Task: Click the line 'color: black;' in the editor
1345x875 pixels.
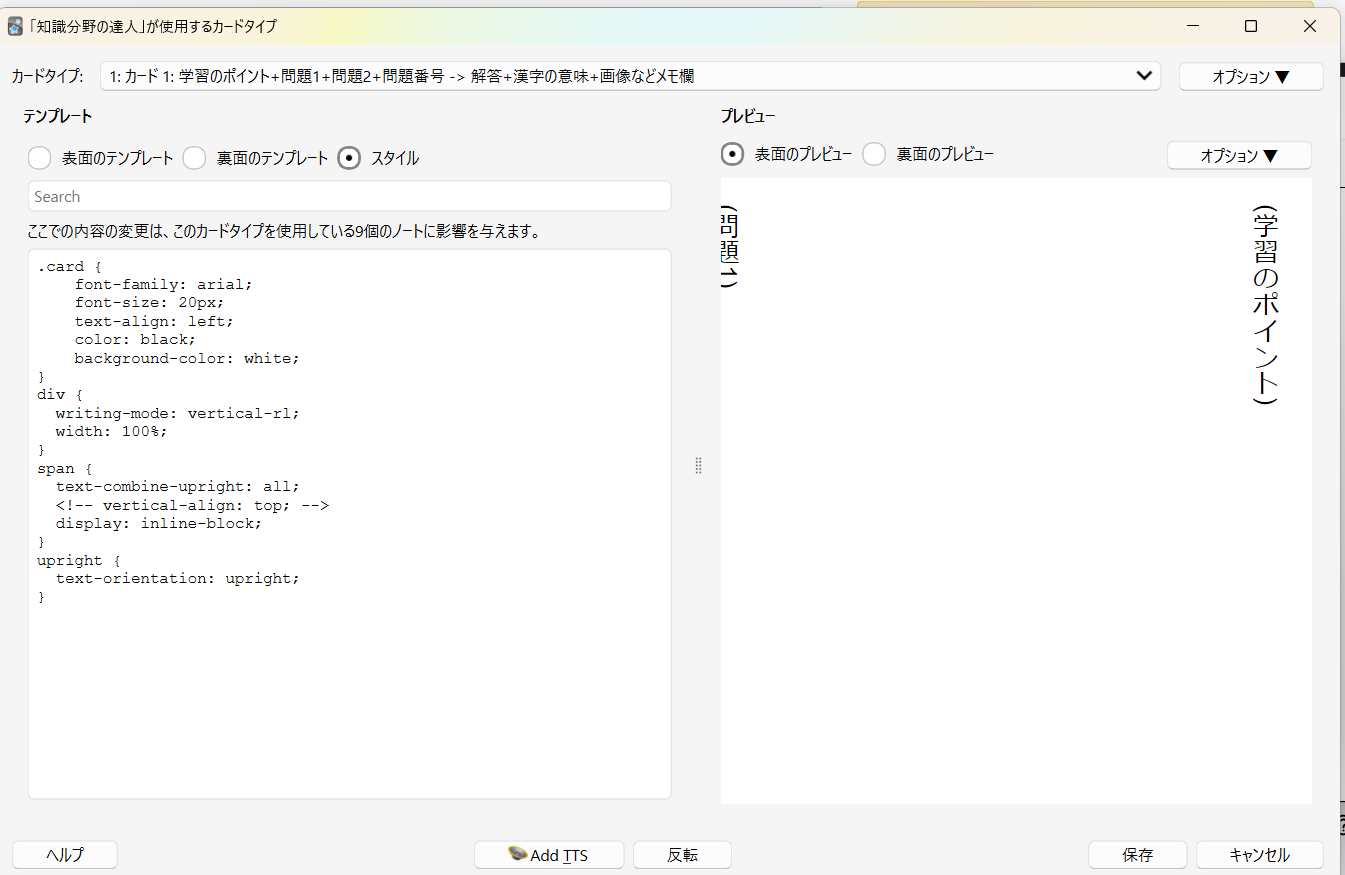Action: pos(135,339)
